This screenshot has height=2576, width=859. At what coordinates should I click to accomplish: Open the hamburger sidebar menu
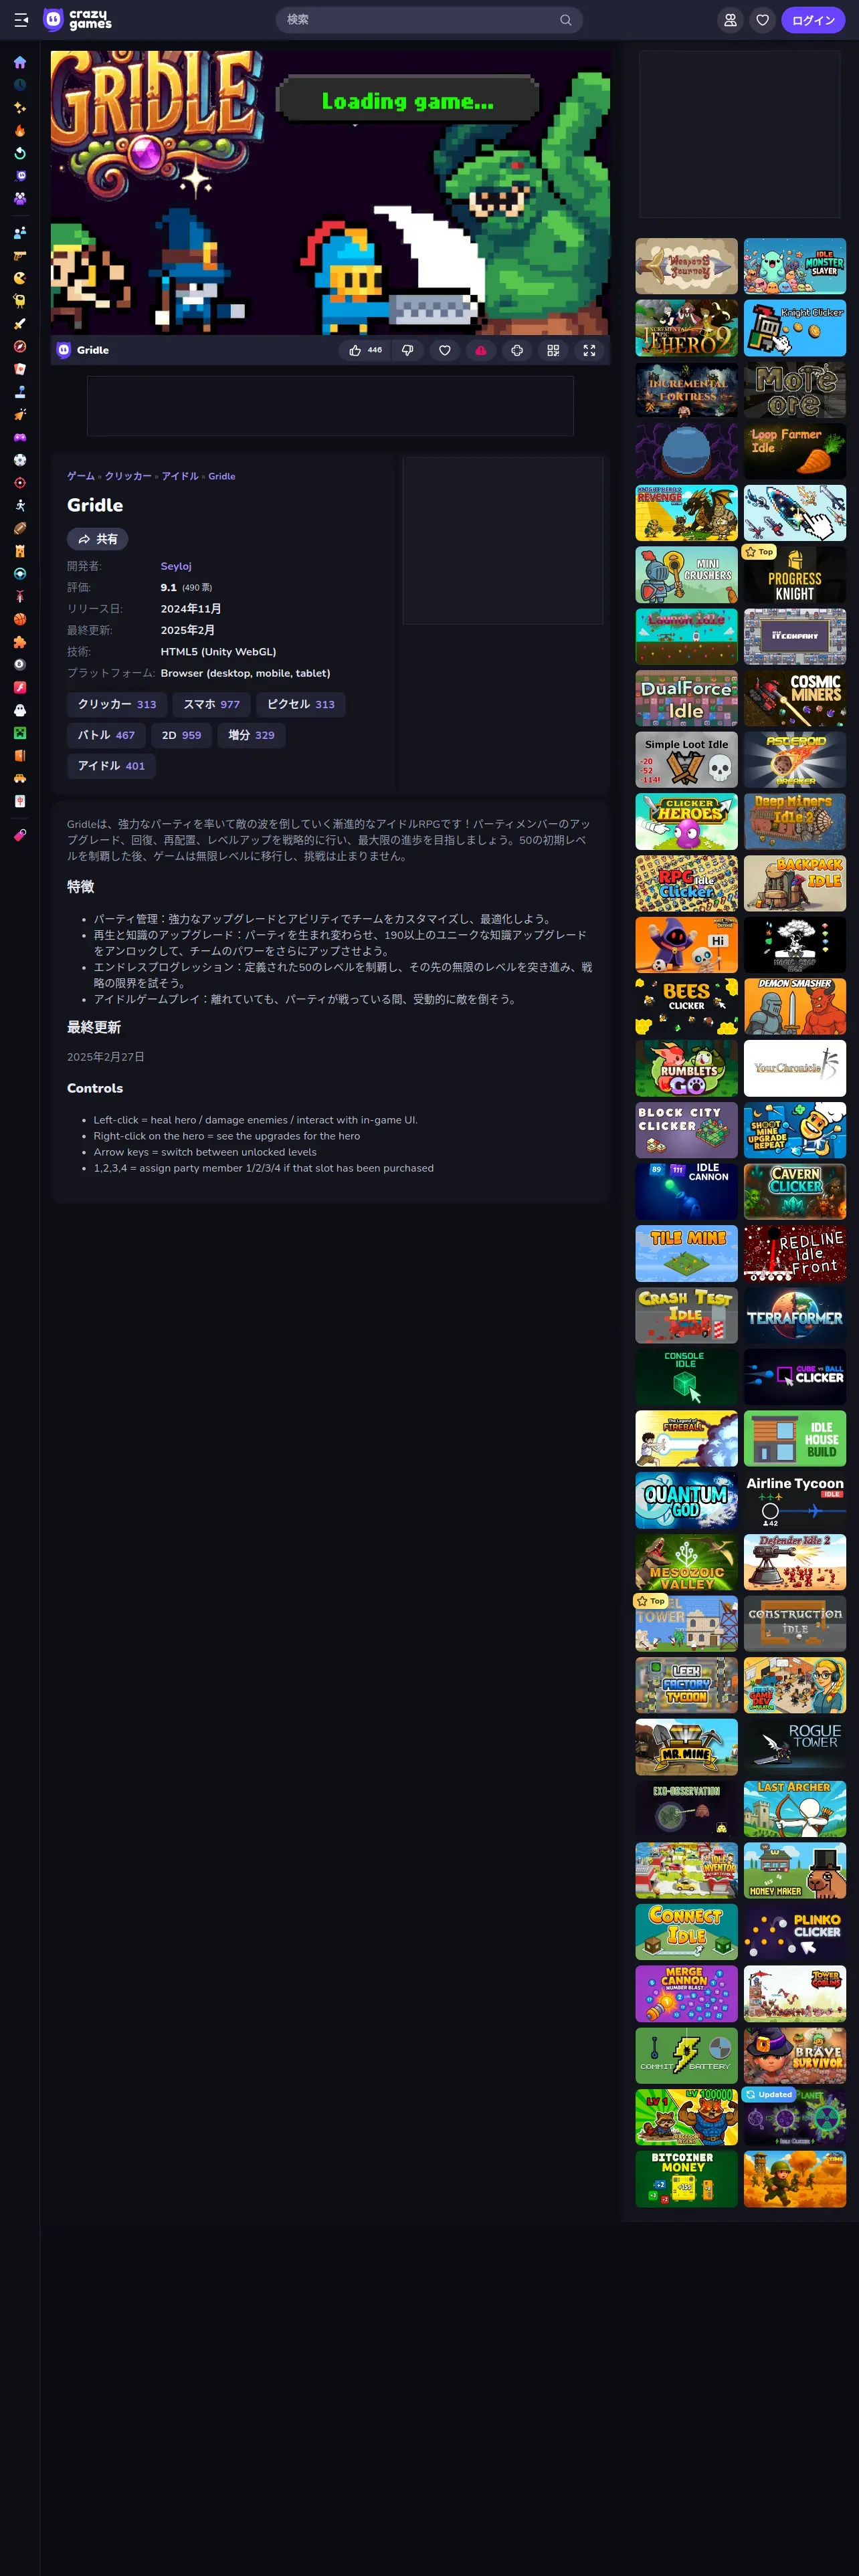pos(20,20)
